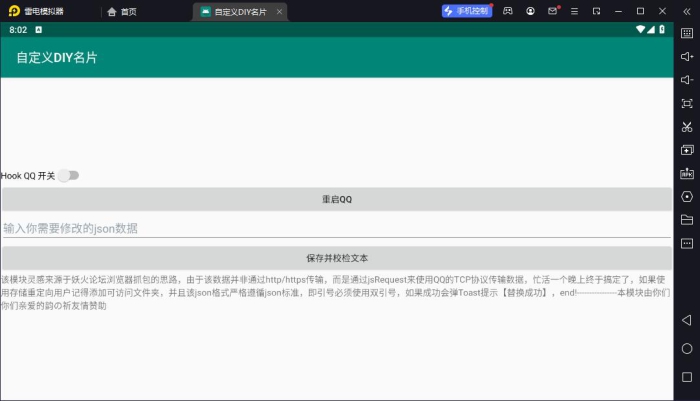Toggle the Hook QQ switch
This screenshot has height=401, width=700.
click(x=69, y=175)
